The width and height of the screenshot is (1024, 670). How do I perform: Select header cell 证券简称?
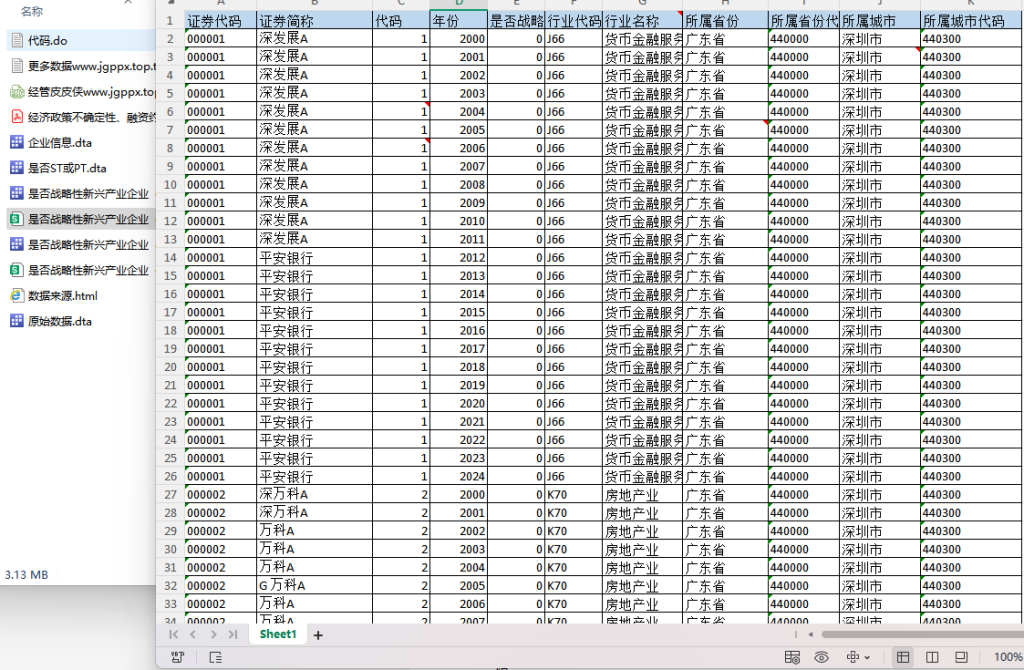tap(315, 20)
